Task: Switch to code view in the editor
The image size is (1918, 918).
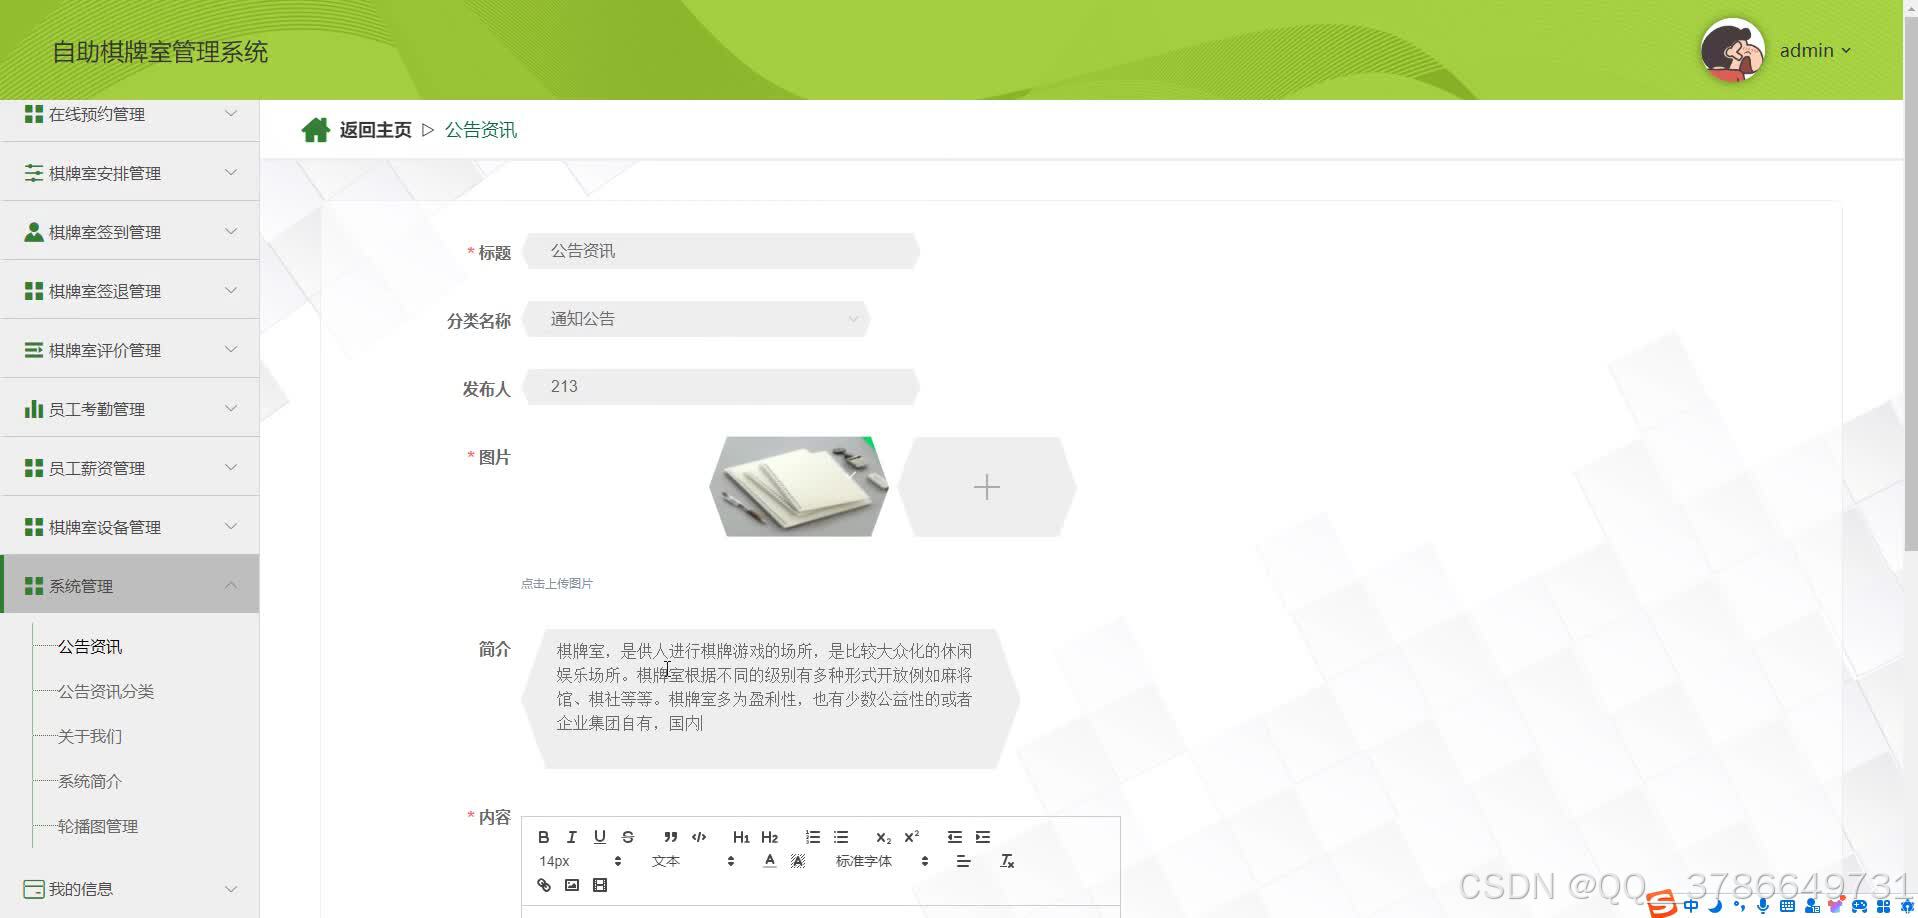Action: tap(699, 837)
